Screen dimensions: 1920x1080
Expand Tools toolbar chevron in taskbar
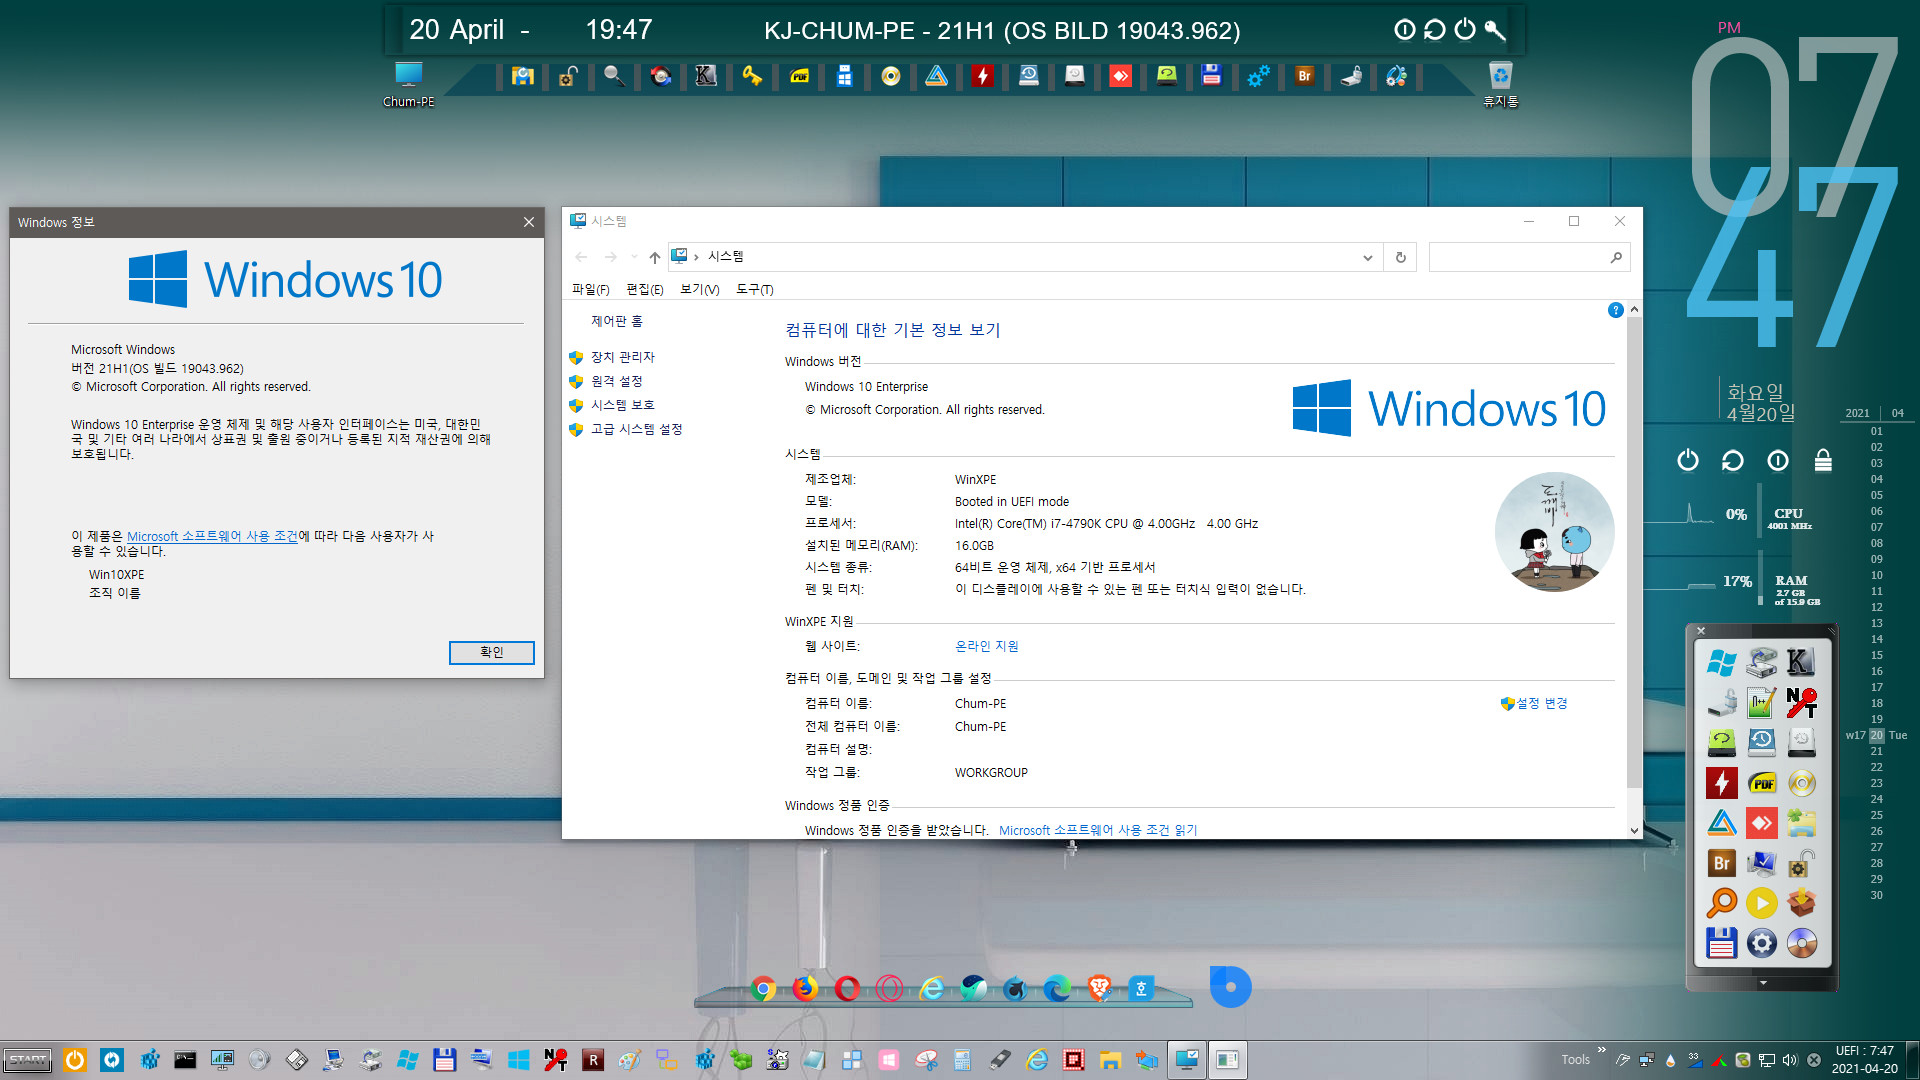pos(1601,1050)
